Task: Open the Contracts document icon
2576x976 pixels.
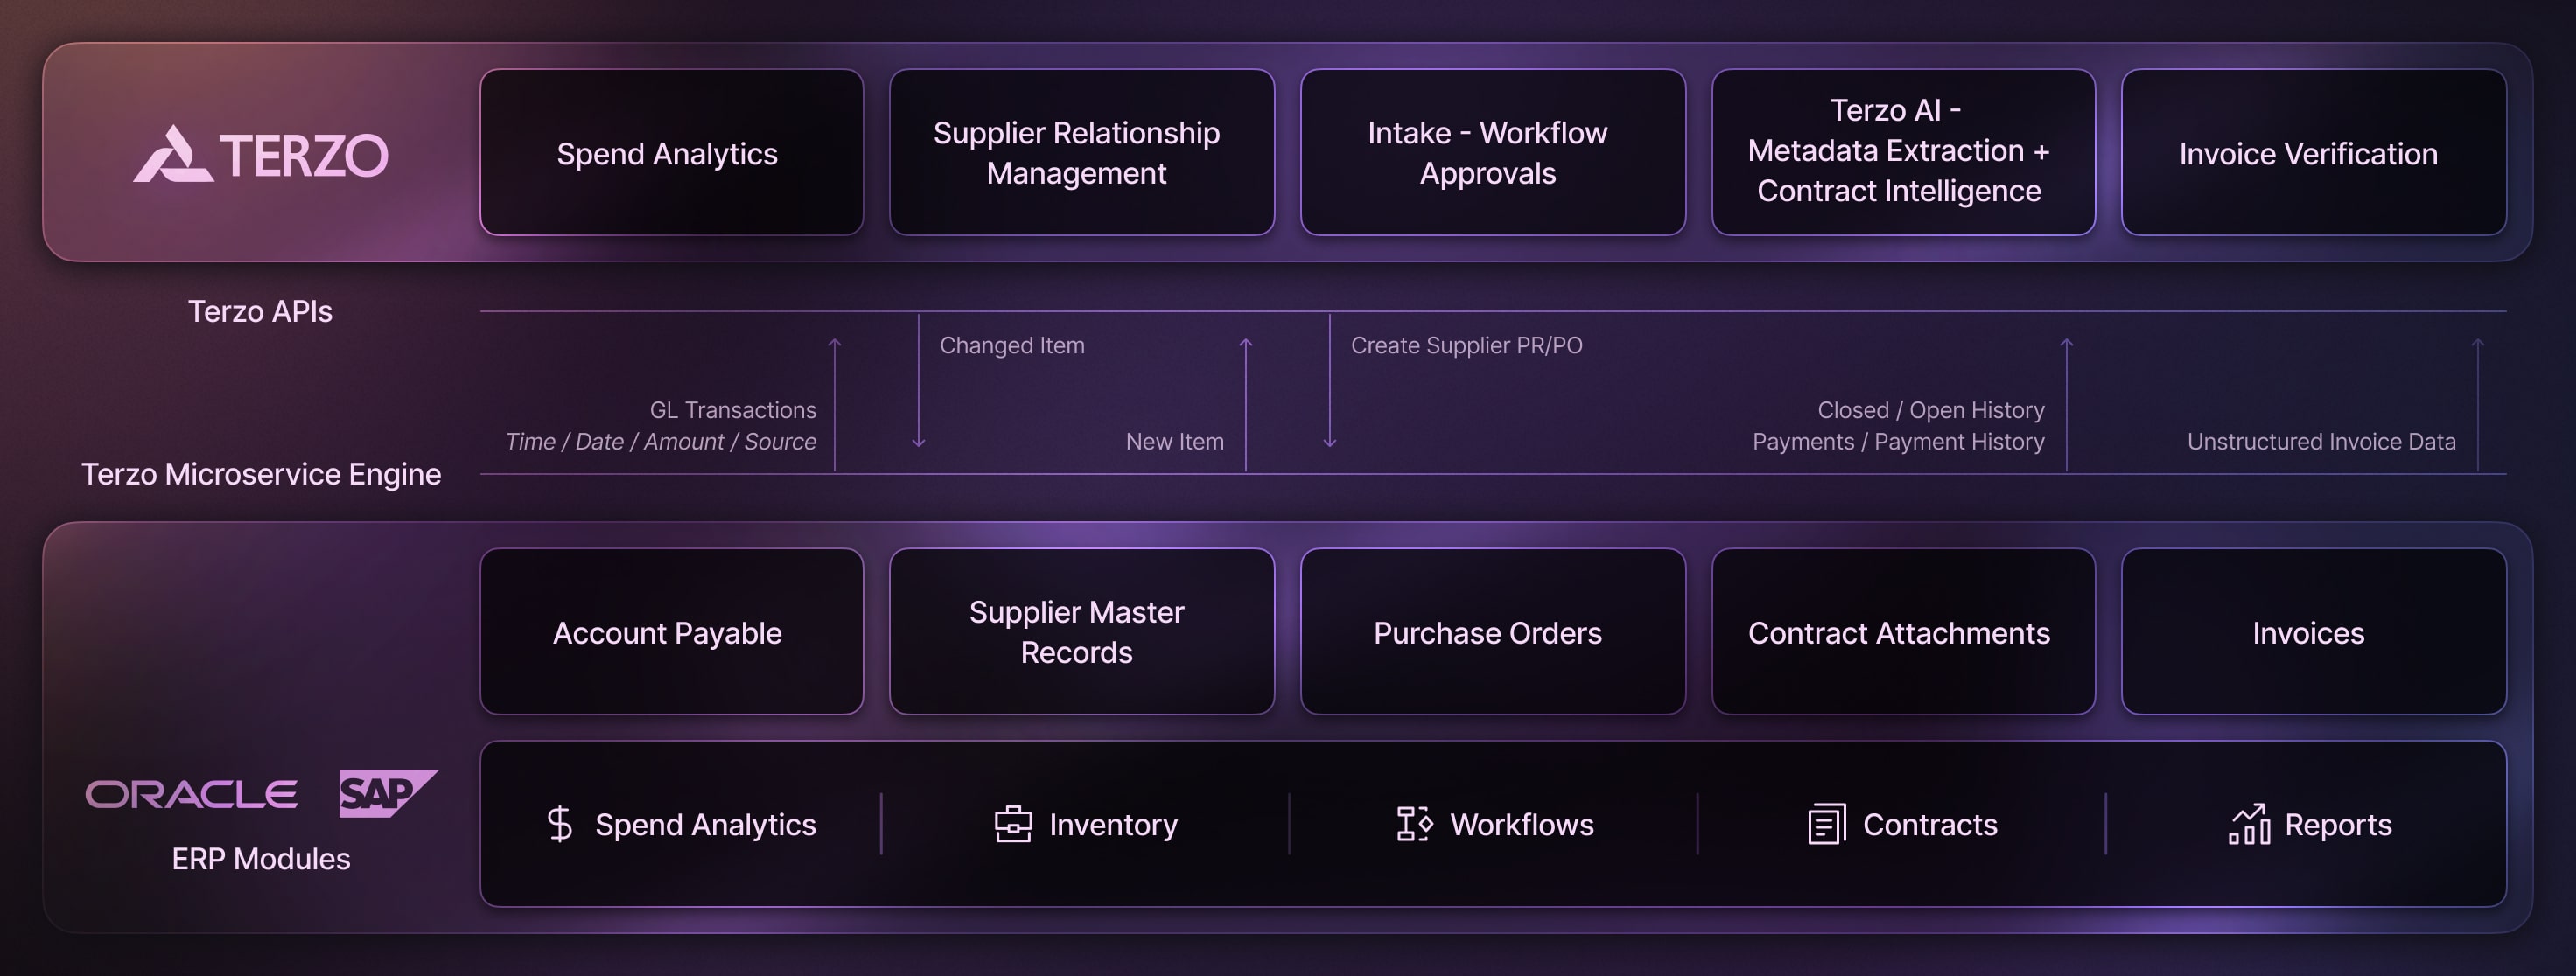Action: (1827, 823)
